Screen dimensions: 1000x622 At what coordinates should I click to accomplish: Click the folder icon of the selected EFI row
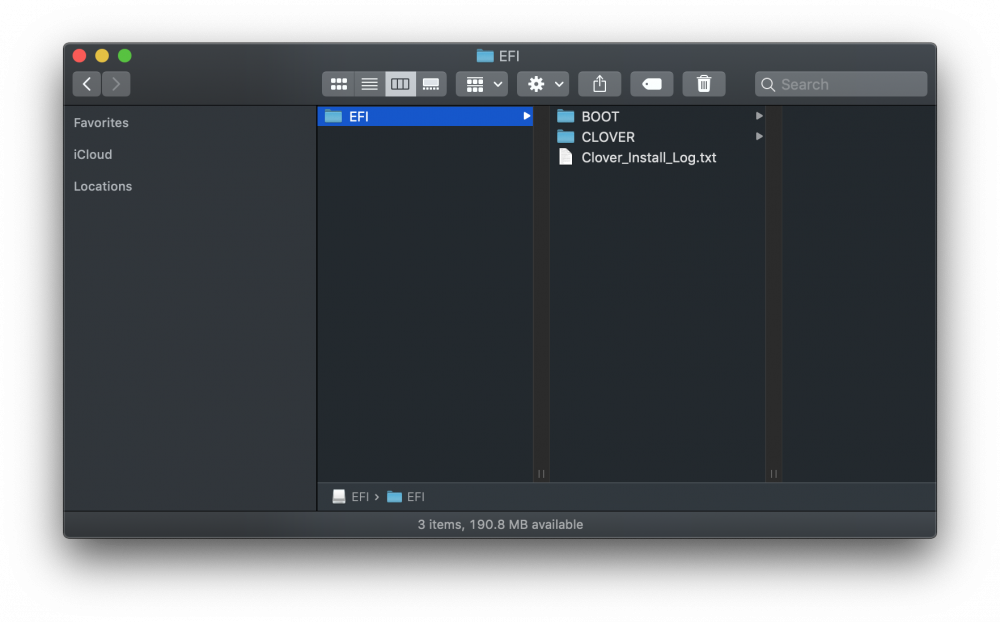pos(334,116)
